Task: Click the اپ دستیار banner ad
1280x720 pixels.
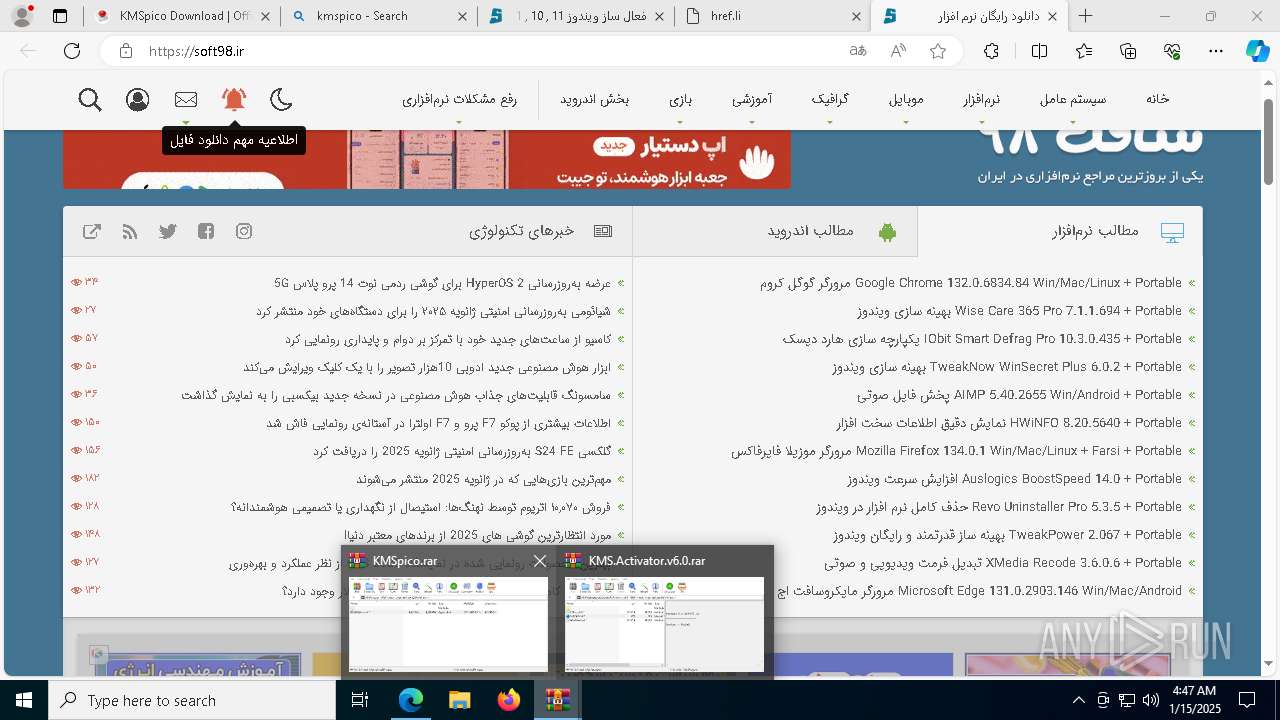Action: [x=427, y=159]
